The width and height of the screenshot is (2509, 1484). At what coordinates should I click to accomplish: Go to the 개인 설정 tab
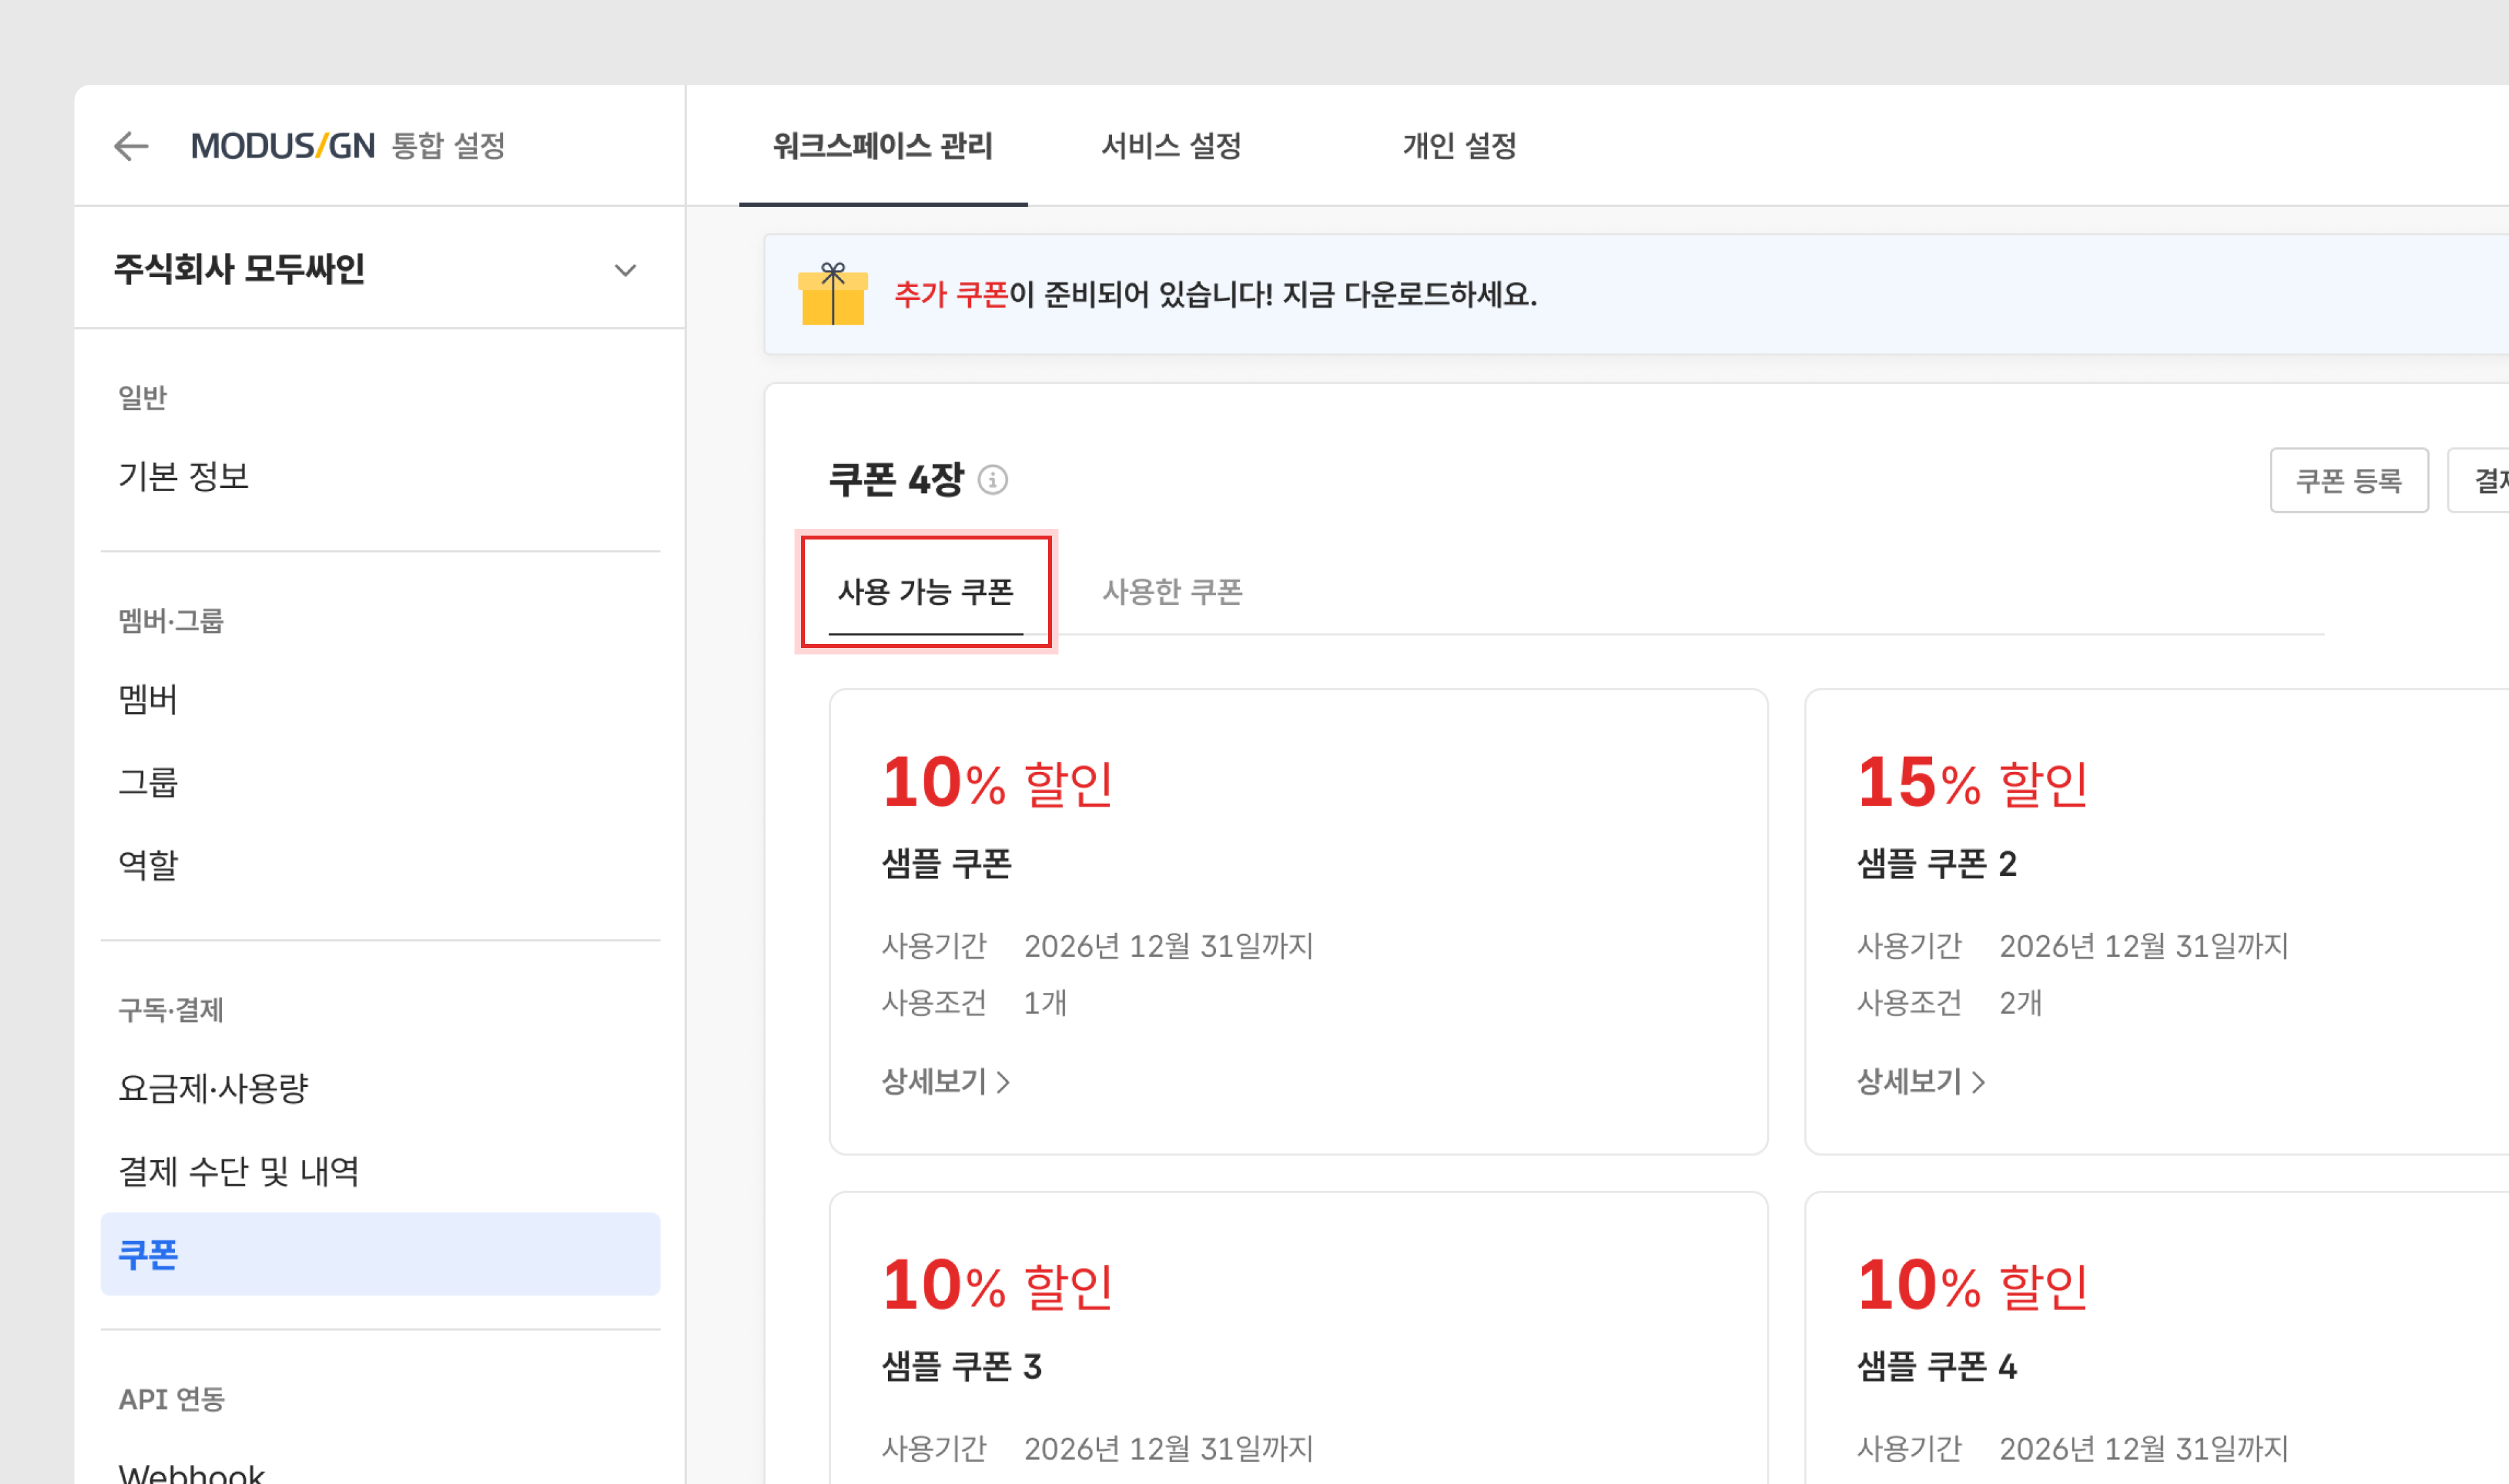pyautogui.click(x=1459, y=146)
